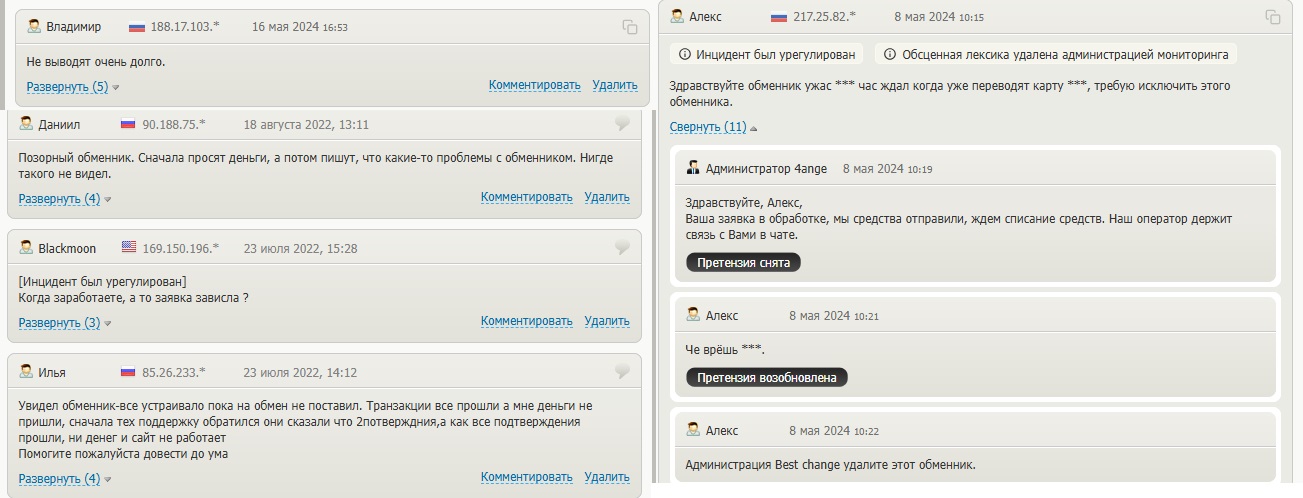
Task: Click 'Удалить' on Илья's review
Action: click(606, 478)
